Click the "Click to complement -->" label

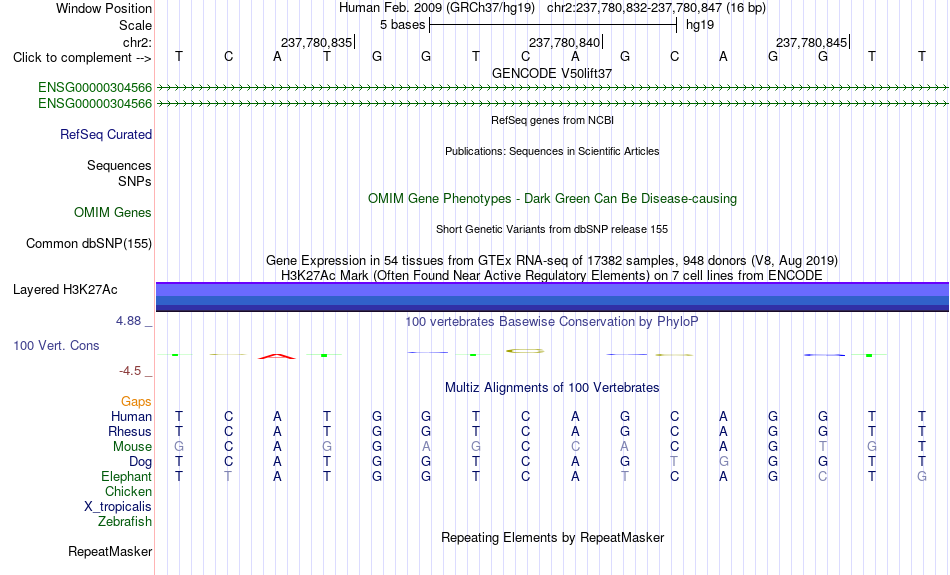[x=82, y=58]
